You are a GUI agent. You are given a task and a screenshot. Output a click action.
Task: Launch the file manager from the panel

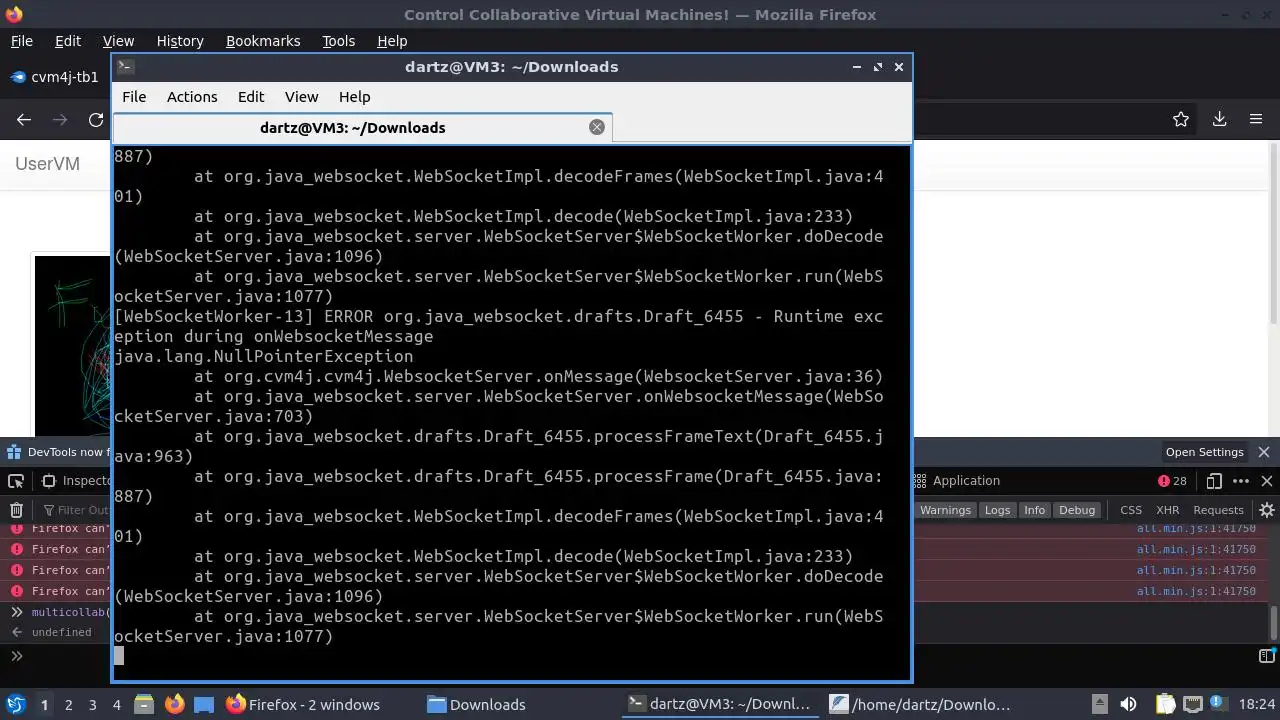point(143,704)
